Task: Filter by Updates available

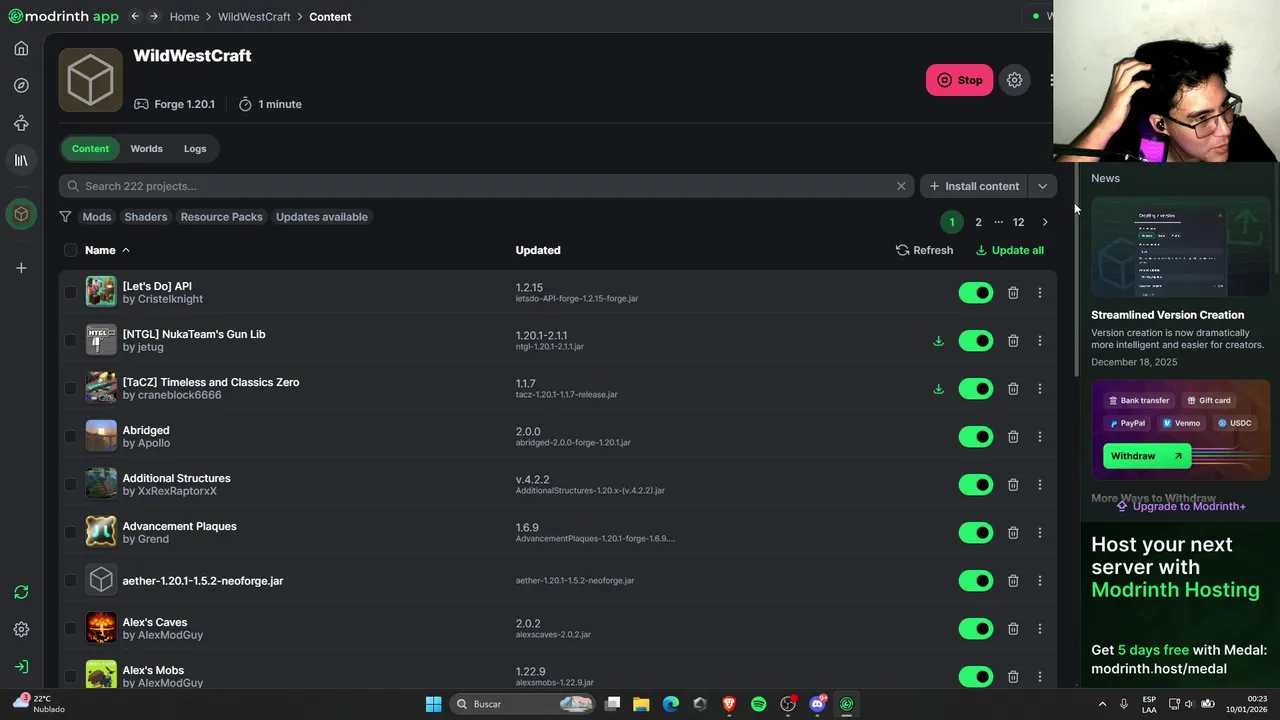Action: 322,217
